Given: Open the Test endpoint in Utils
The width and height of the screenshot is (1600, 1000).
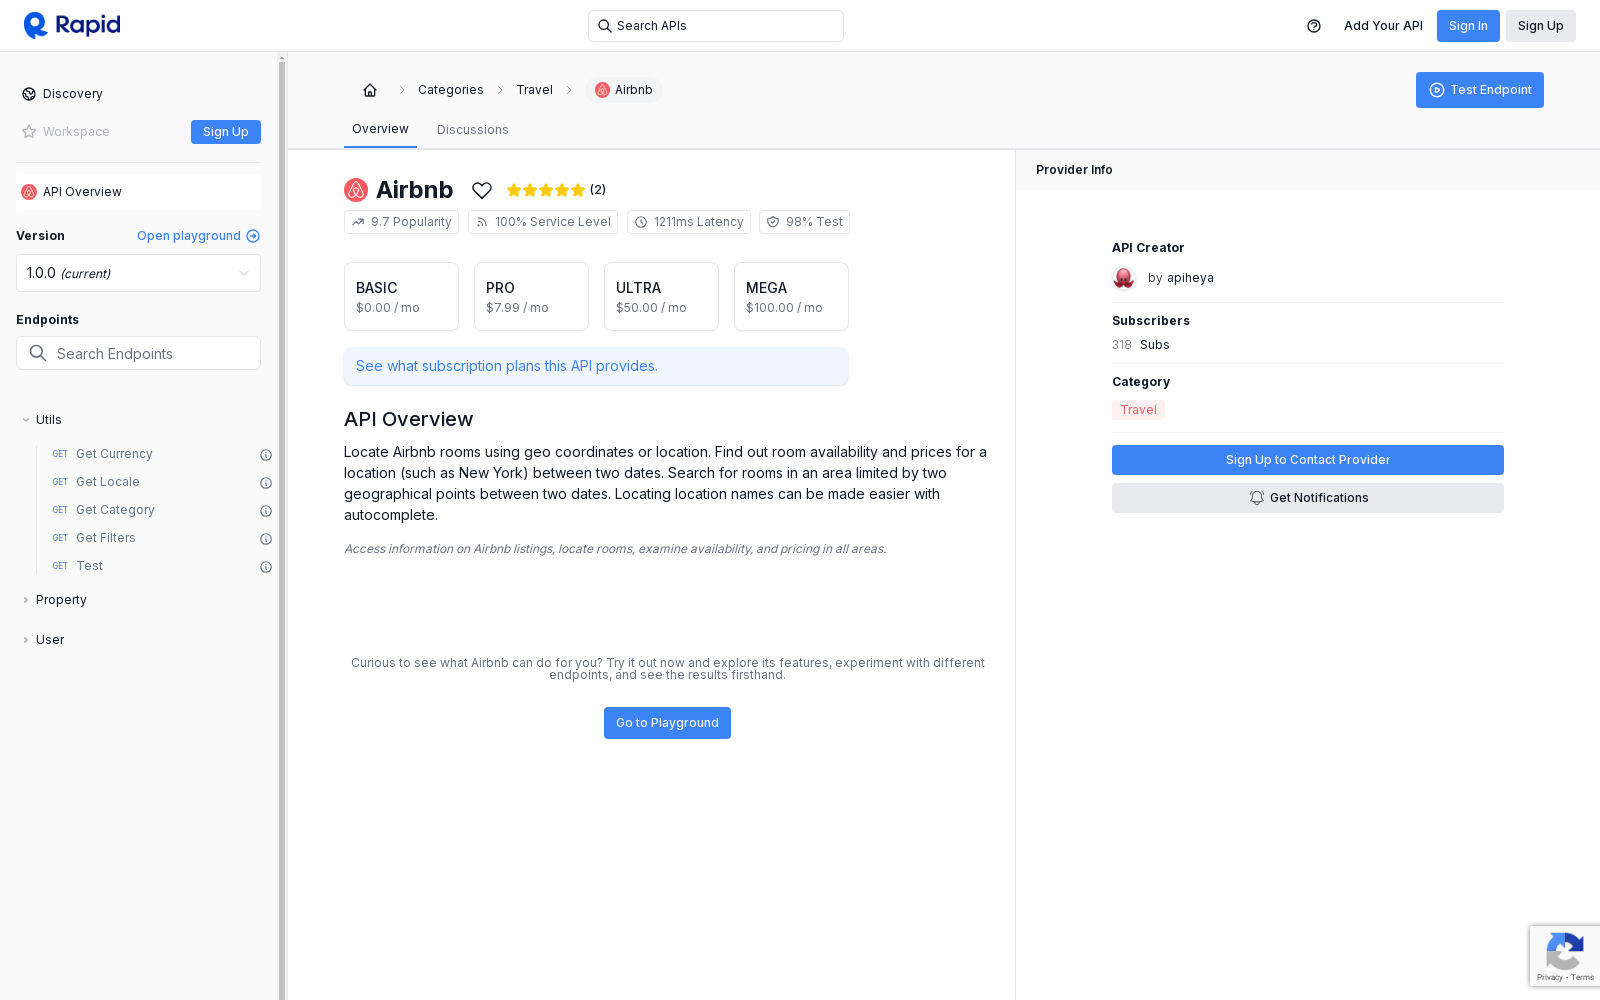Looking at the screenshot, I should (90, 566).
